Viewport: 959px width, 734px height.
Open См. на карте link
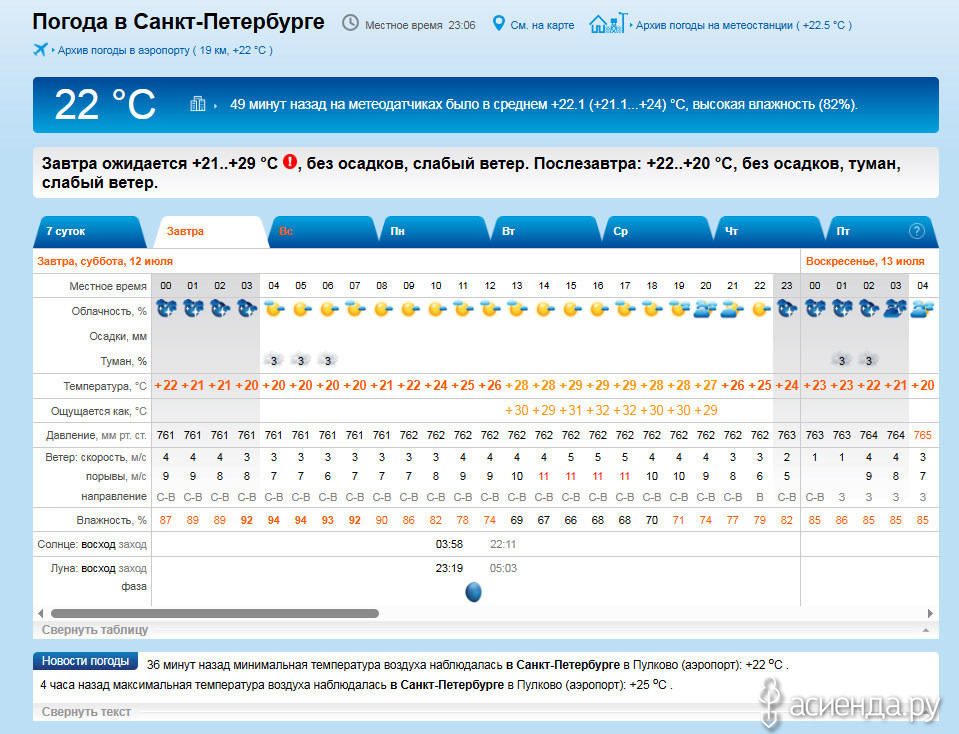[x=542, y=25]
